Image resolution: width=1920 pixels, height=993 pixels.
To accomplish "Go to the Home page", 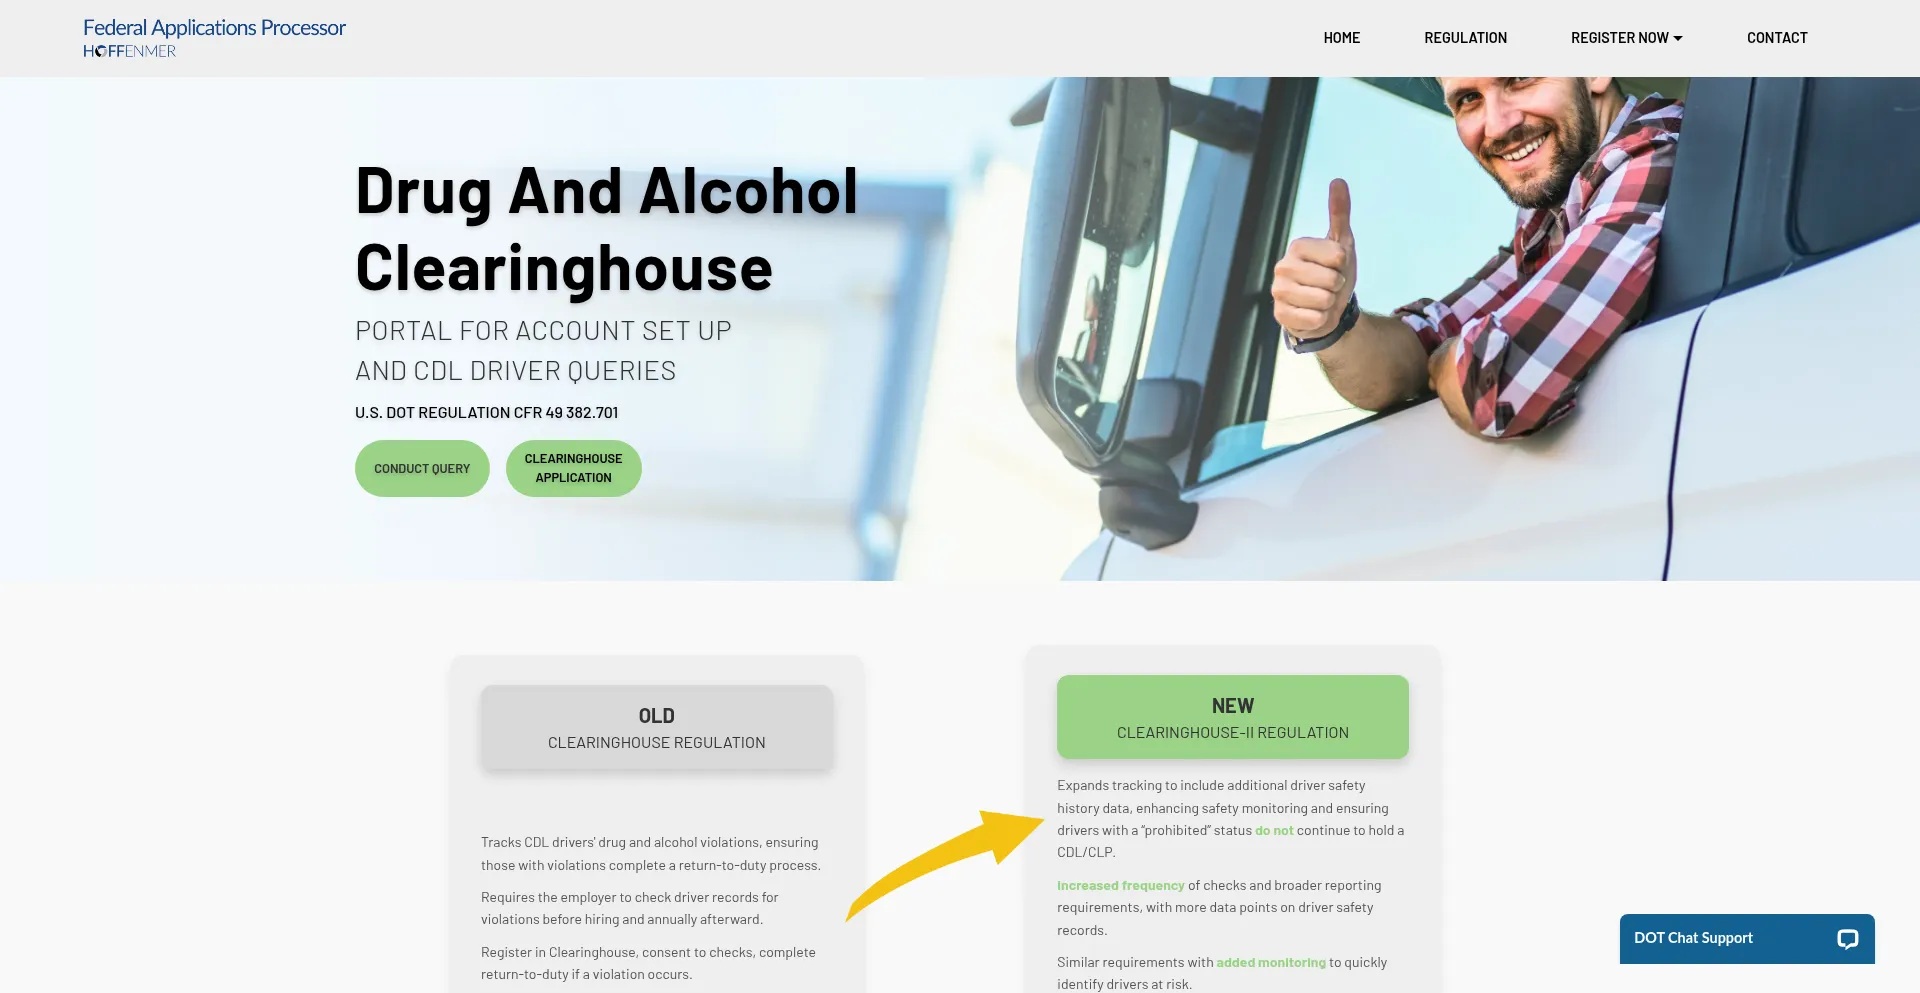I will point(1341,38).
